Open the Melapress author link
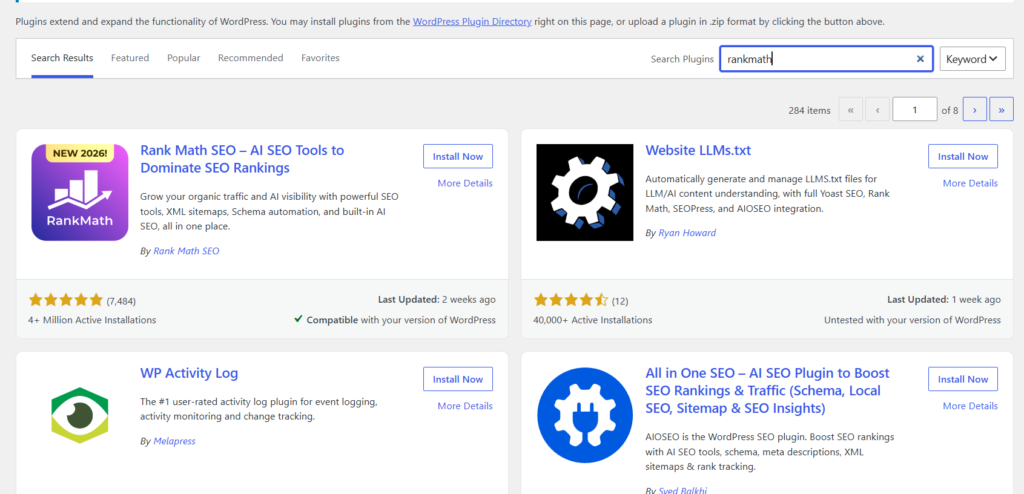This screenshot has height=494, width=1024. [174, 441]
